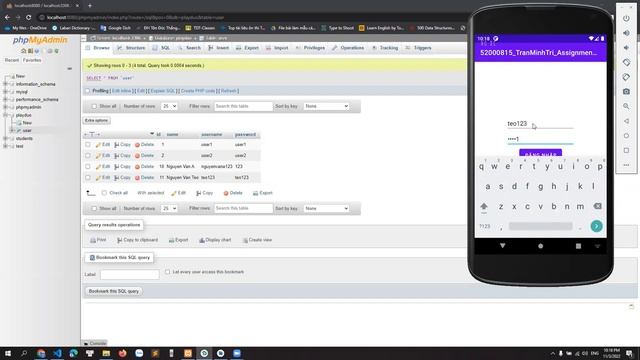Edit the row with id 1
Screen dimensions: 640x360
[x=103, y=144]
